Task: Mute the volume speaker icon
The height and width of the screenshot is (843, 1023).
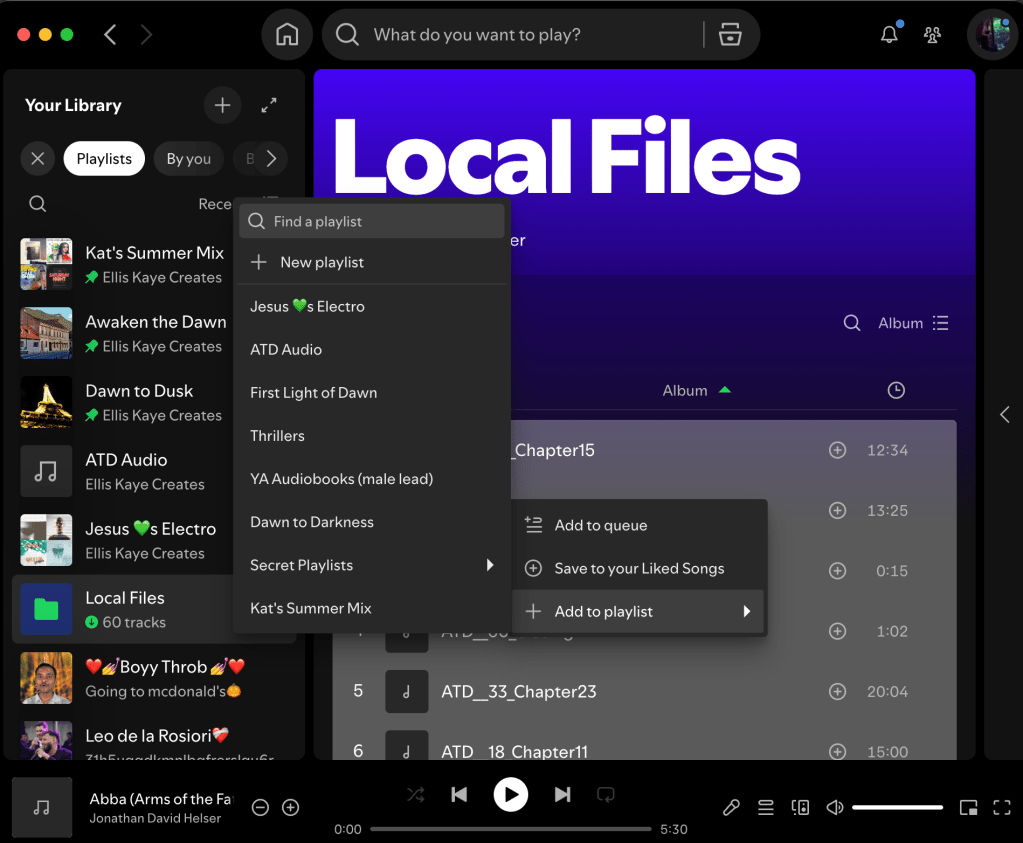Action: point(834,807)
